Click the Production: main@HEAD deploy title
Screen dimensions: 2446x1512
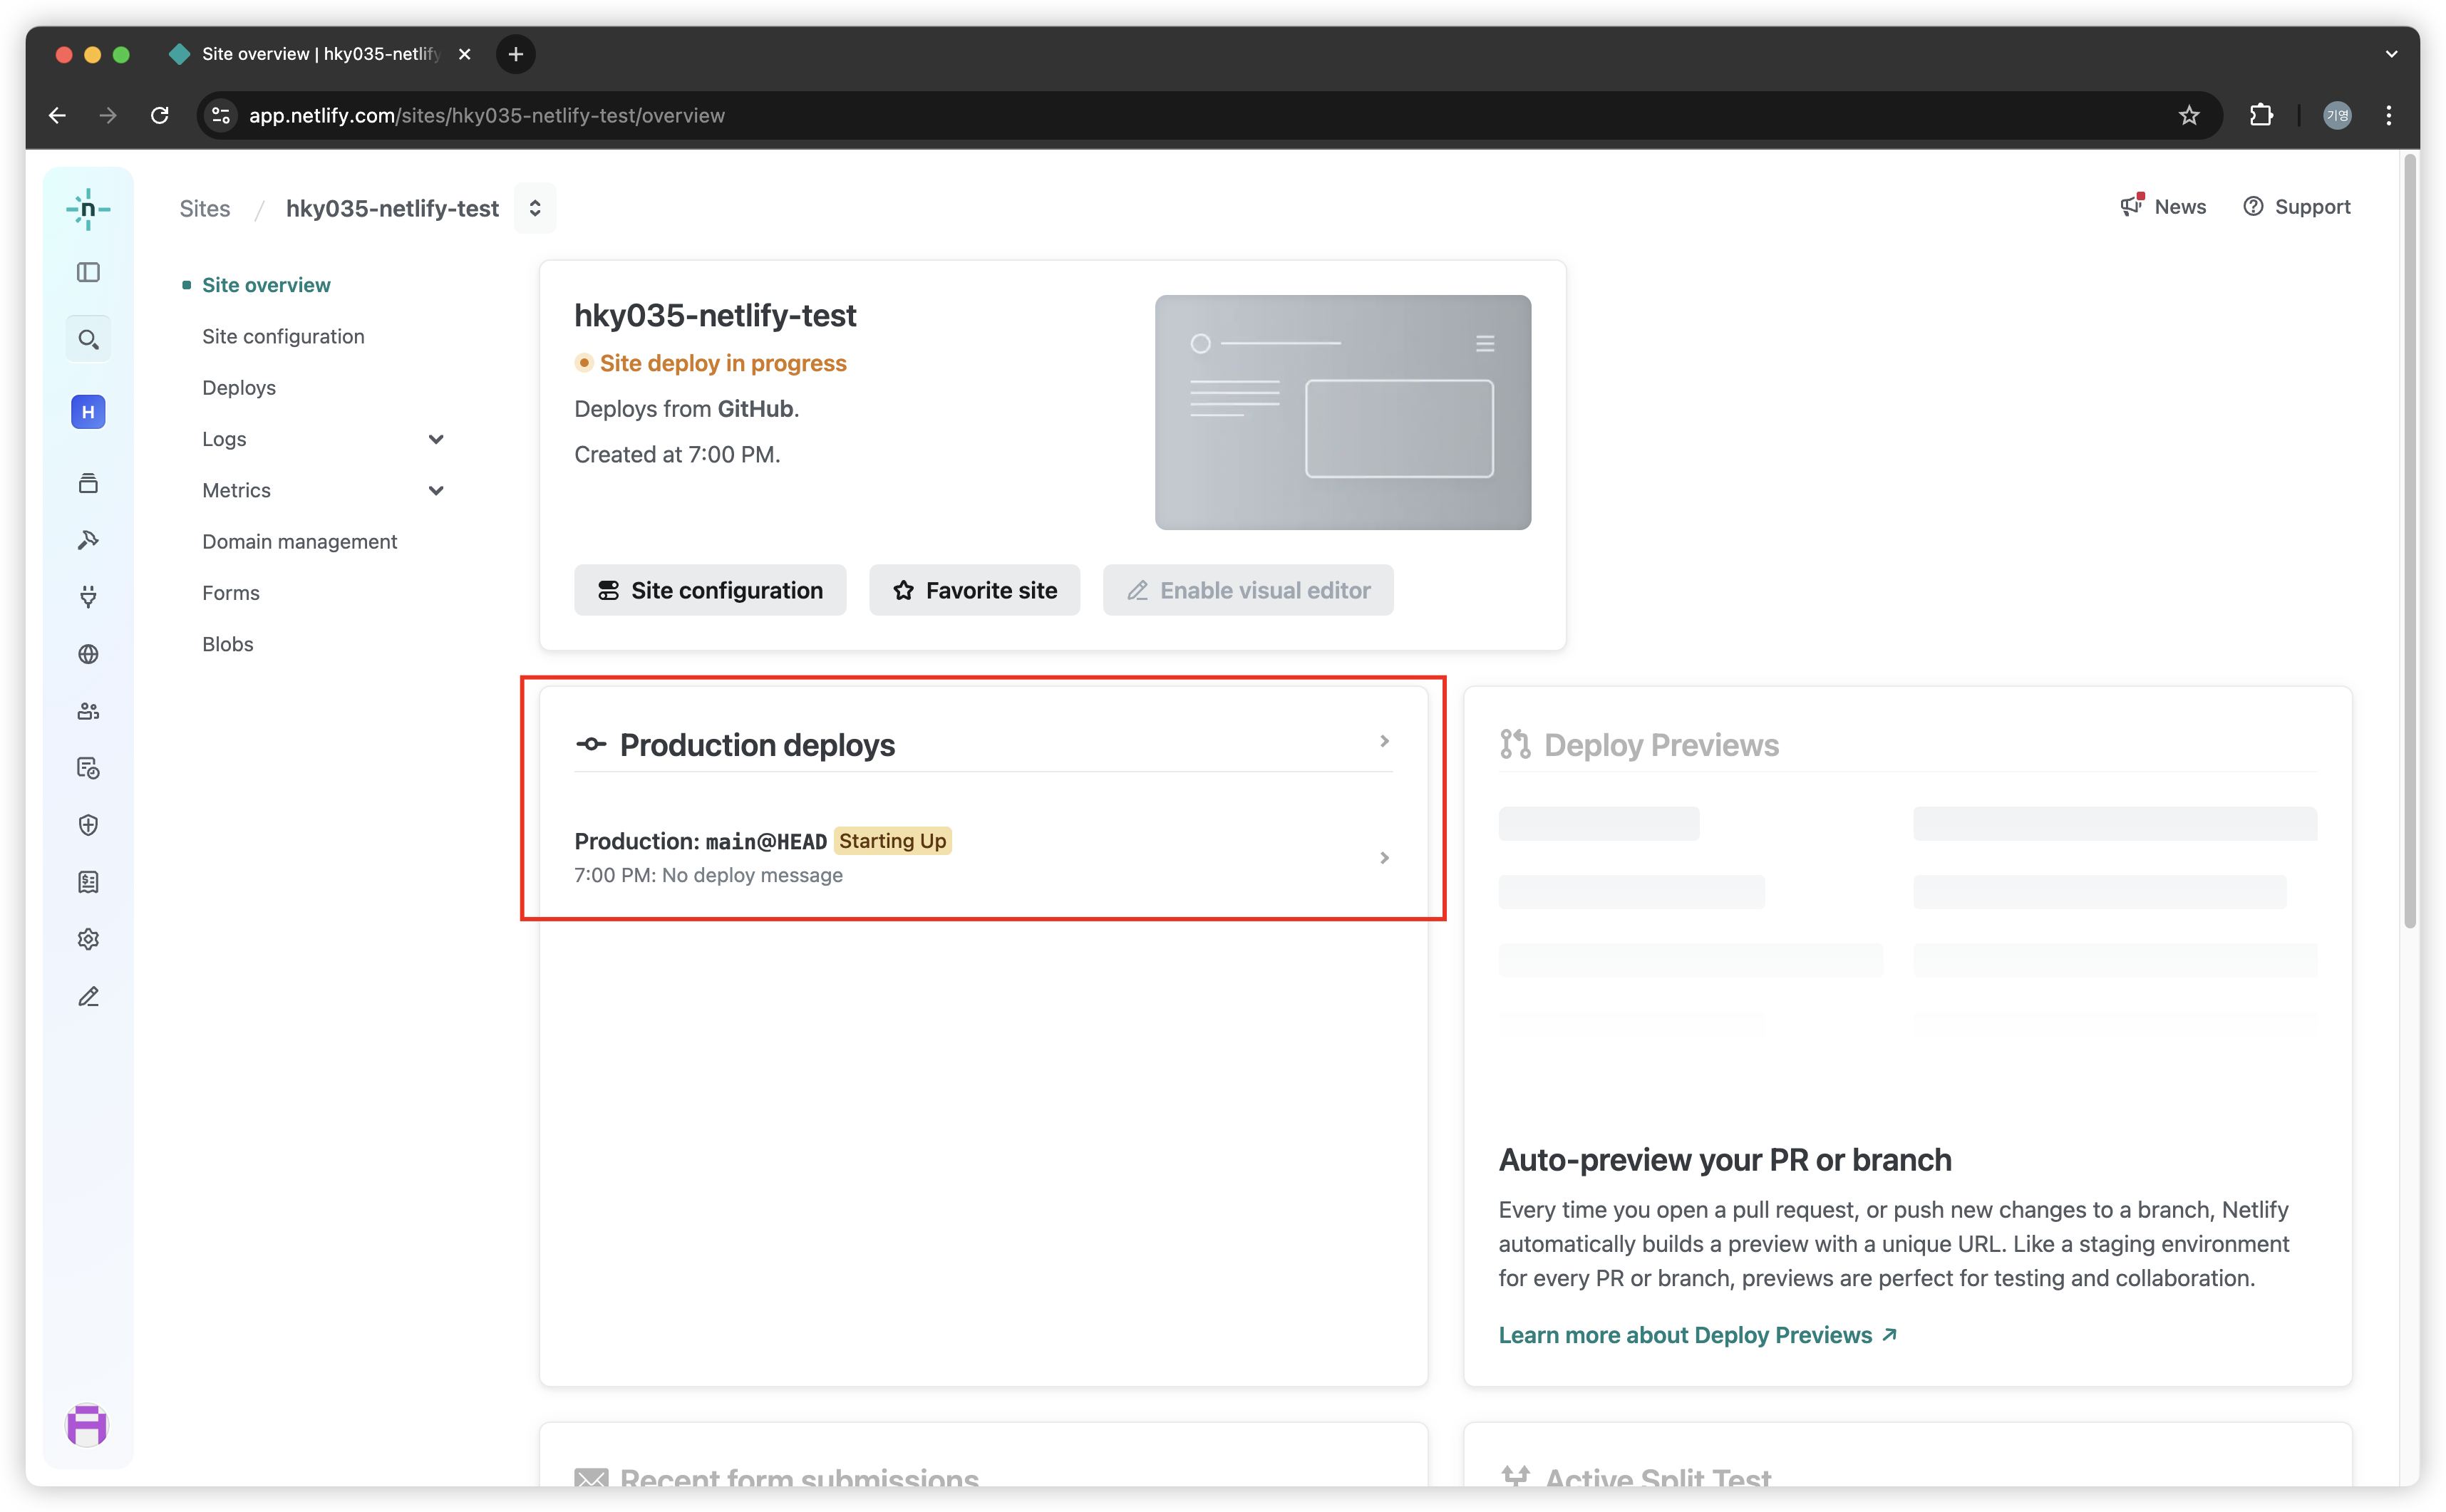(700, 841)
